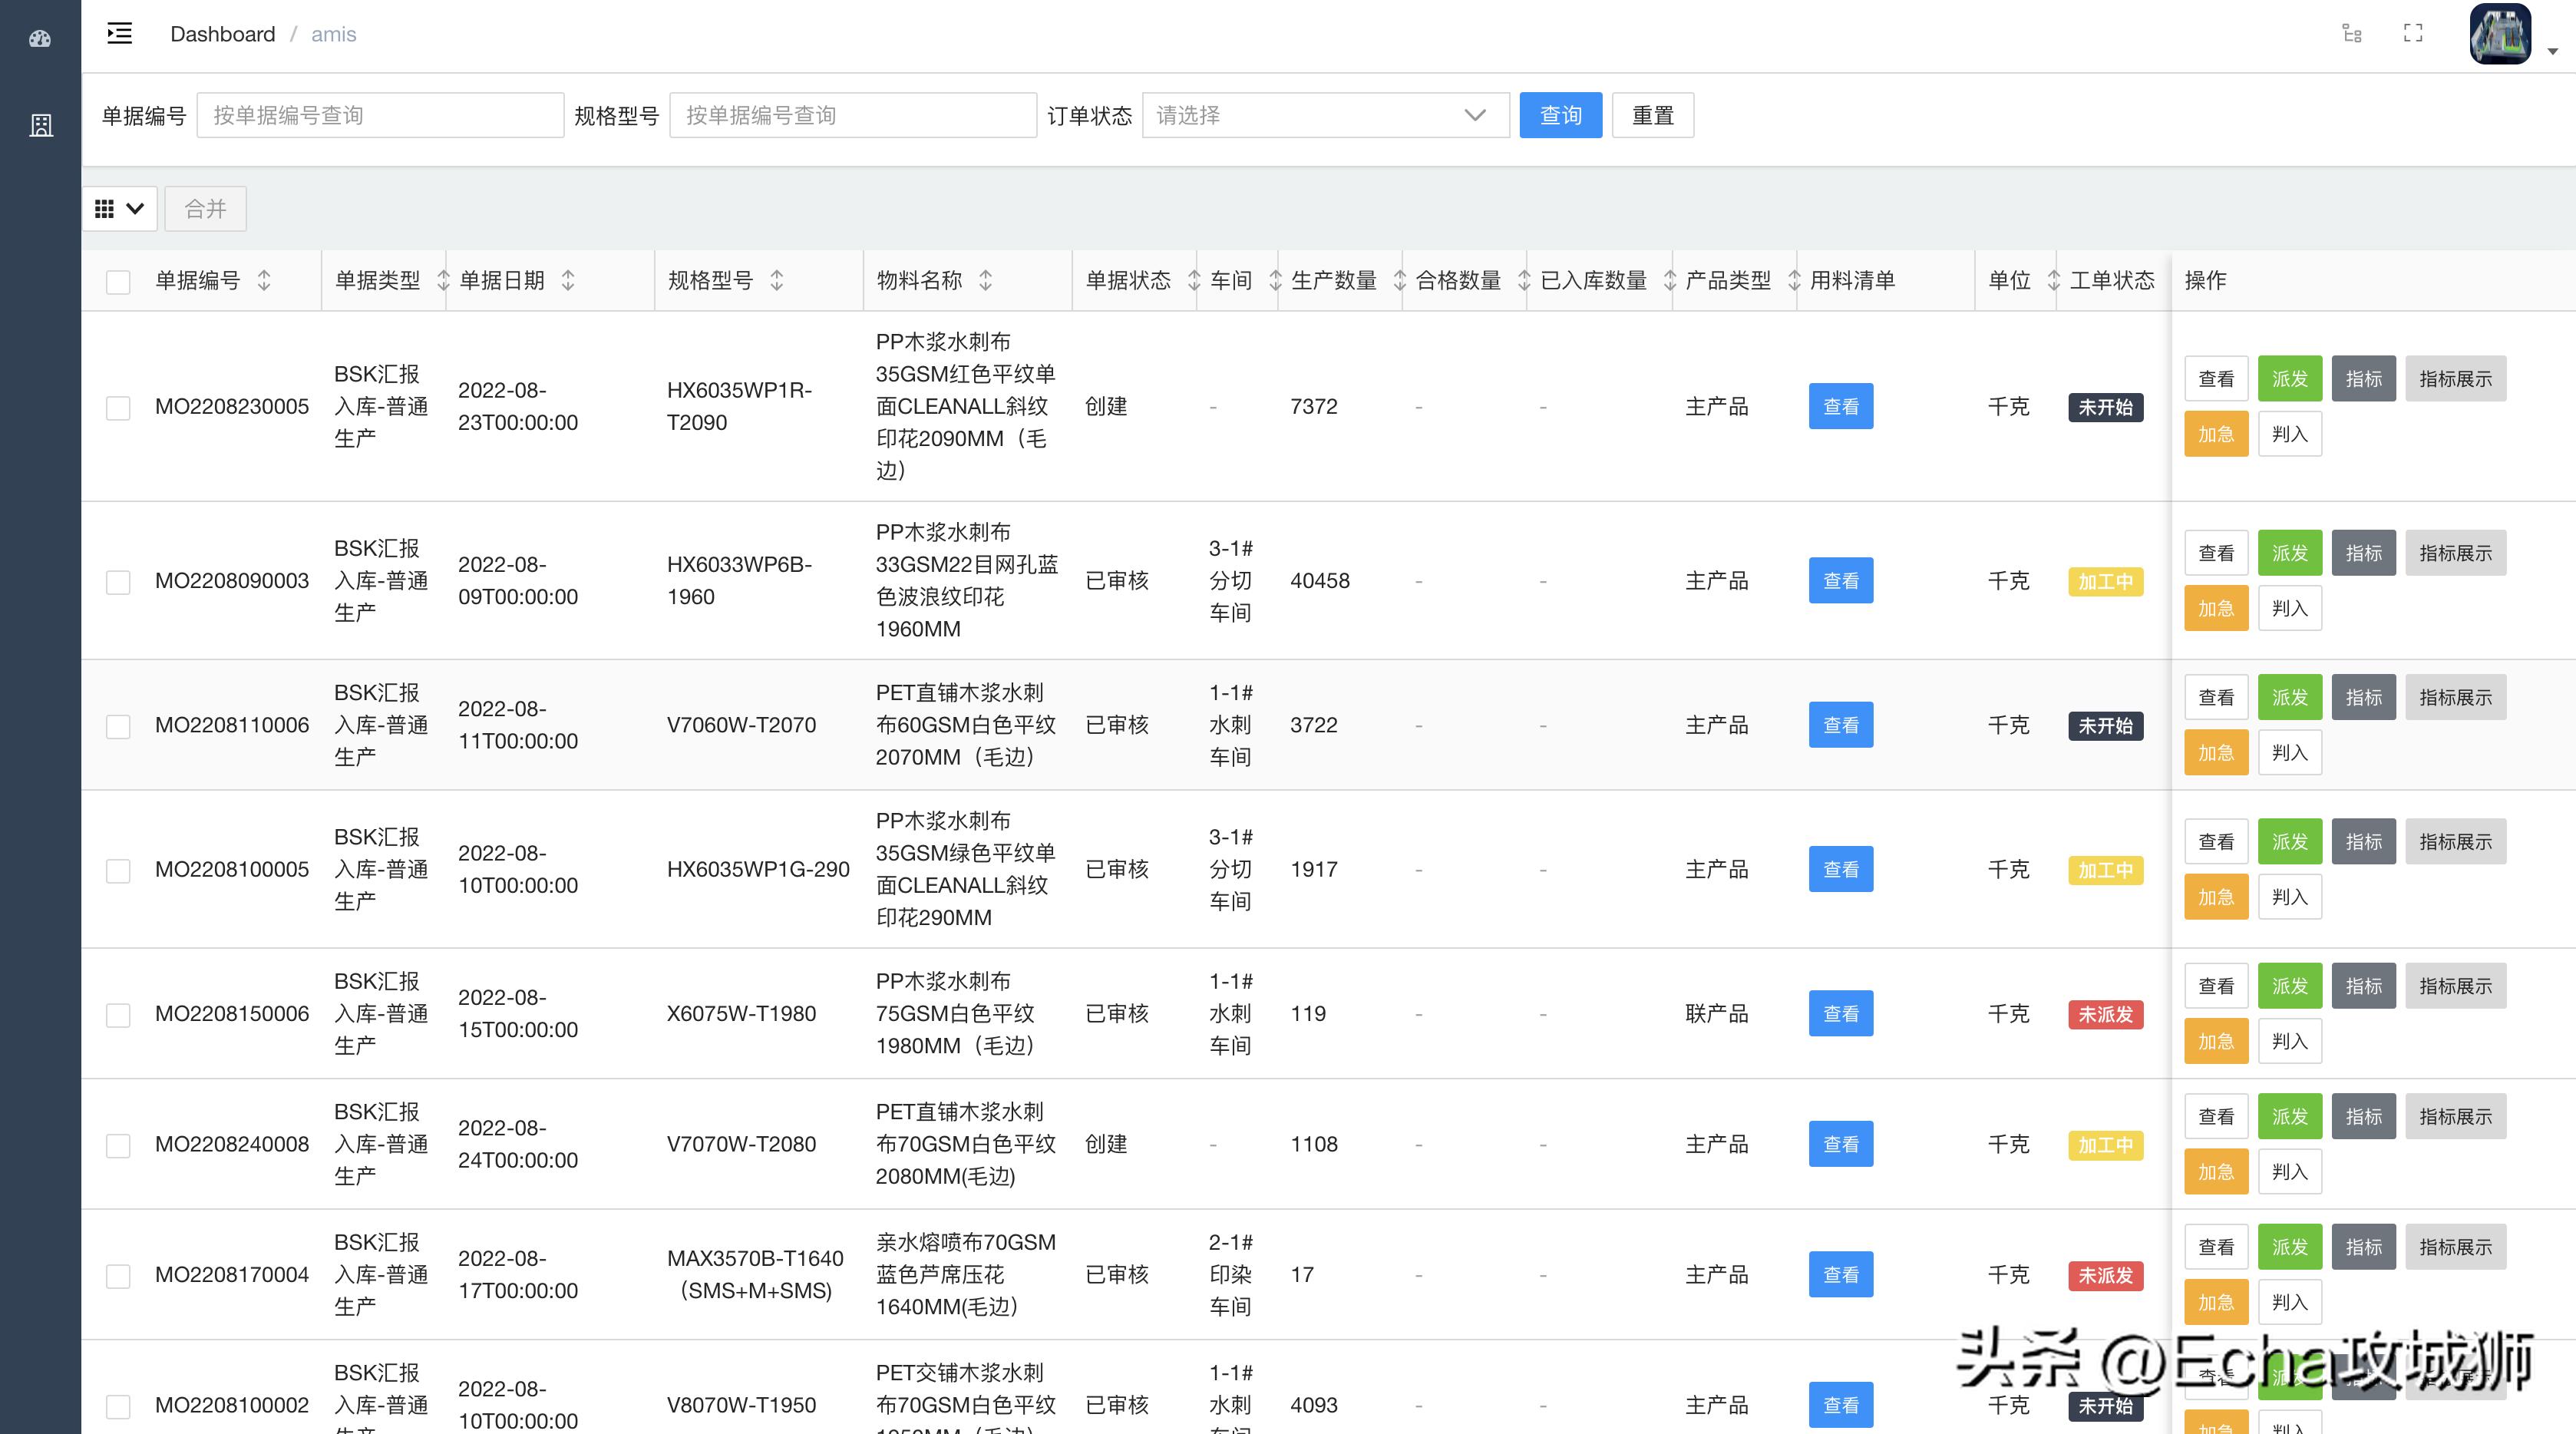Open the amis breadcrumb item
This screenshot has height=1434, width=2576.
(x=333, y=33)
